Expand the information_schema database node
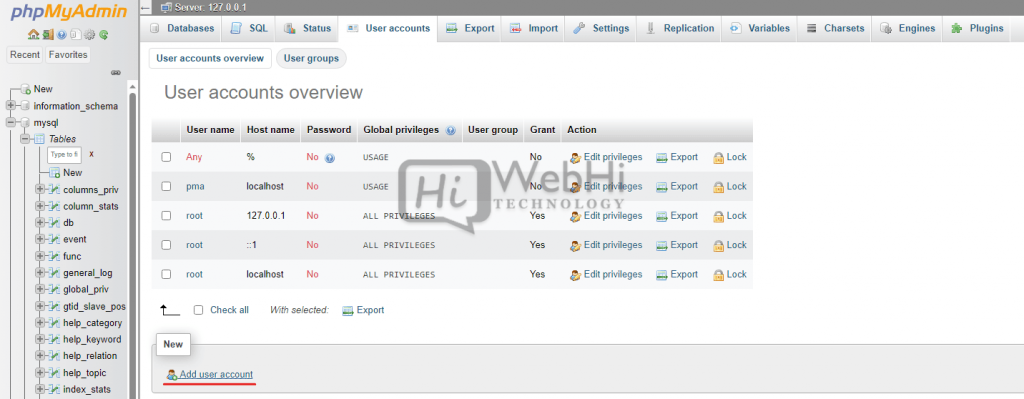The width and height of the screenshot is (1024, 399). 11,106
